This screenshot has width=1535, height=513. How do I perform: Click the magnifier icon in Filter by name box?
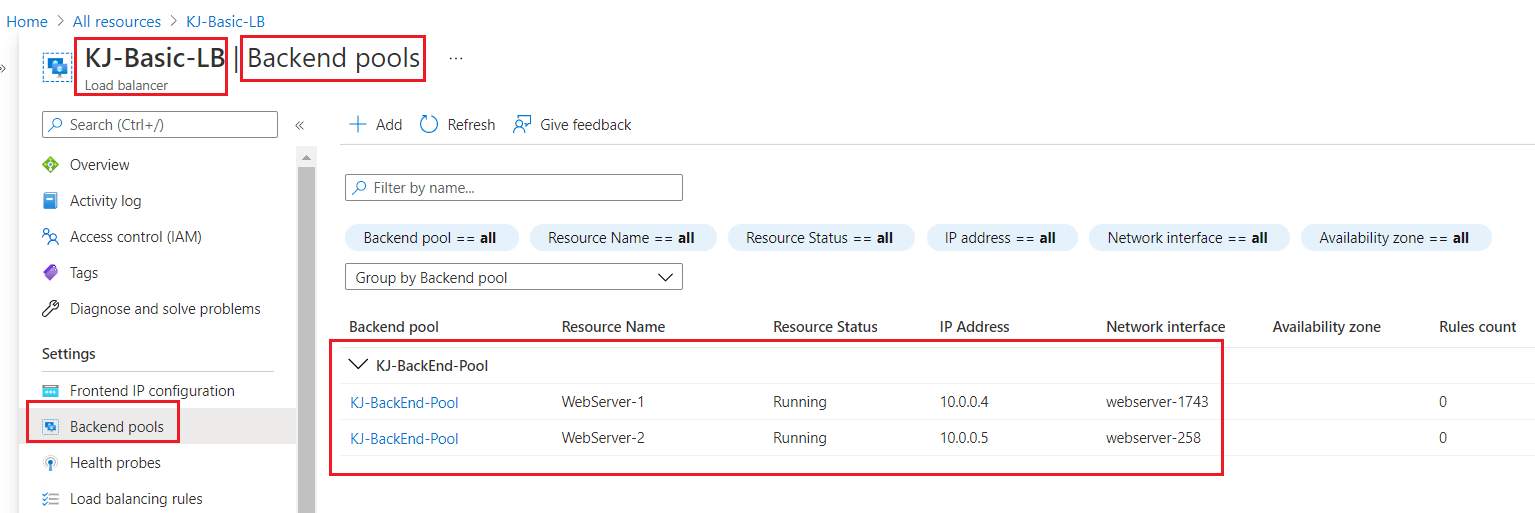[359, 188]
